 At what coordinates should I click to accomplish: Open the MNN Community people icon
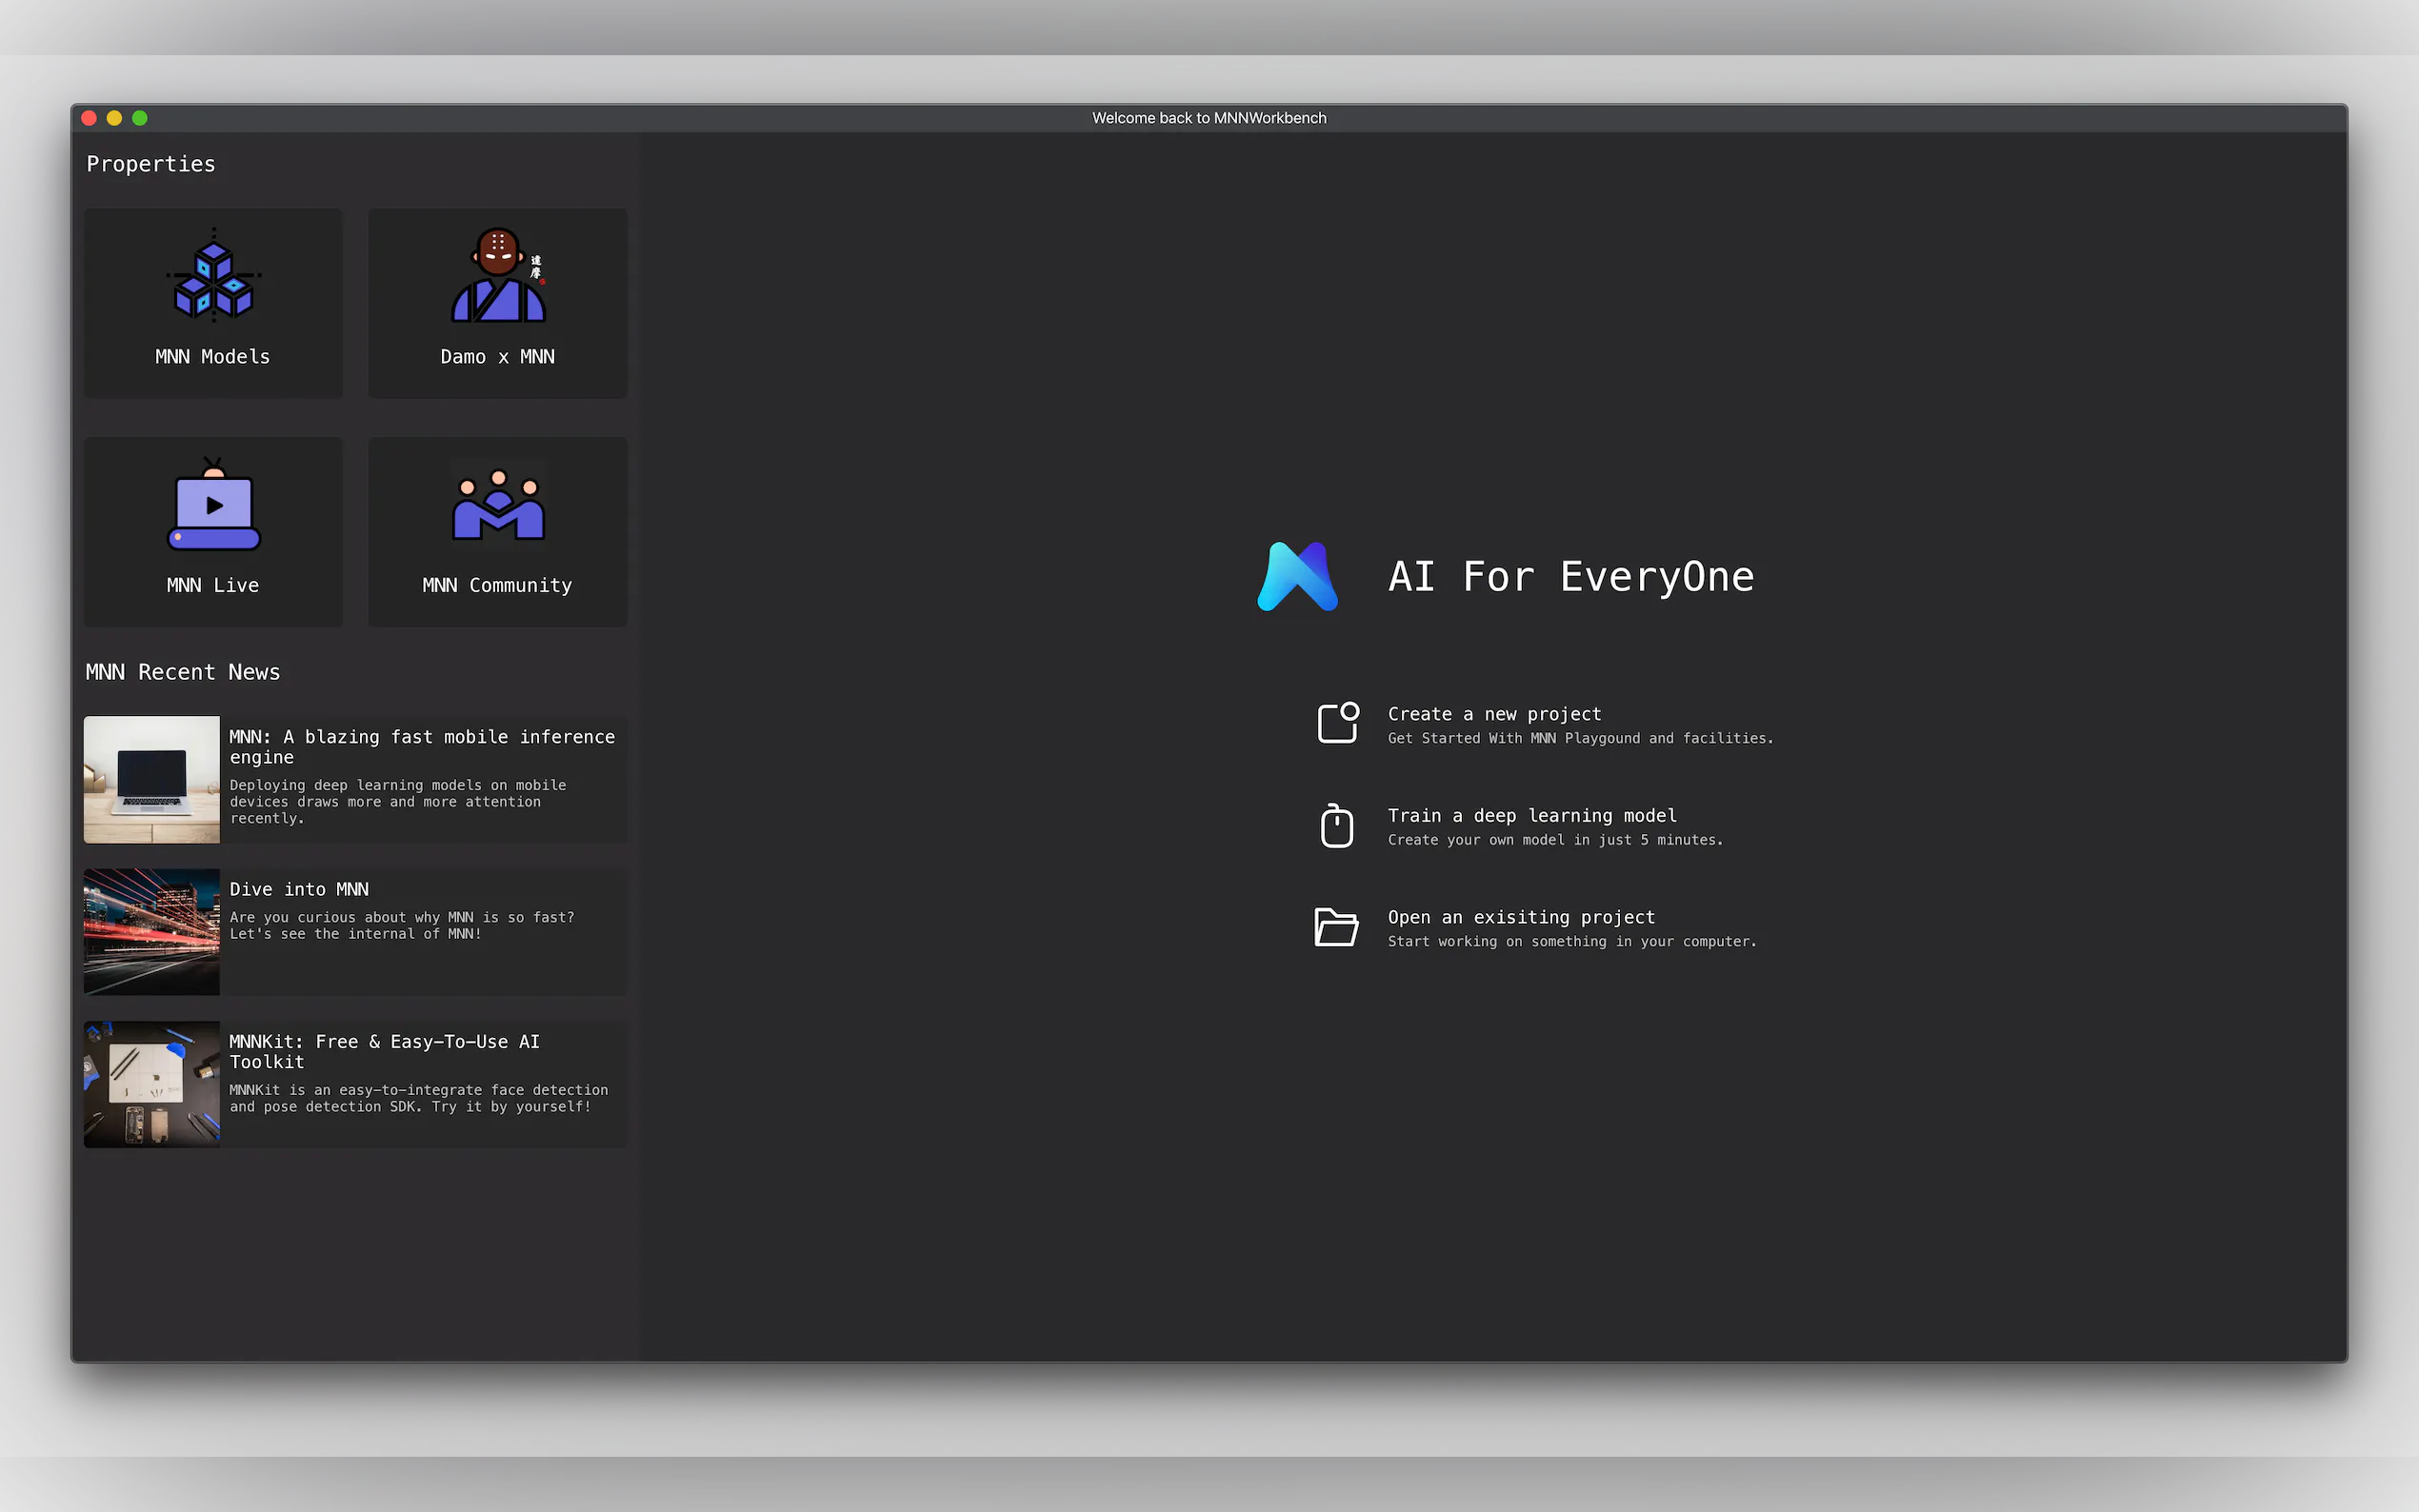pyautogui.click(x=498, y=505)
